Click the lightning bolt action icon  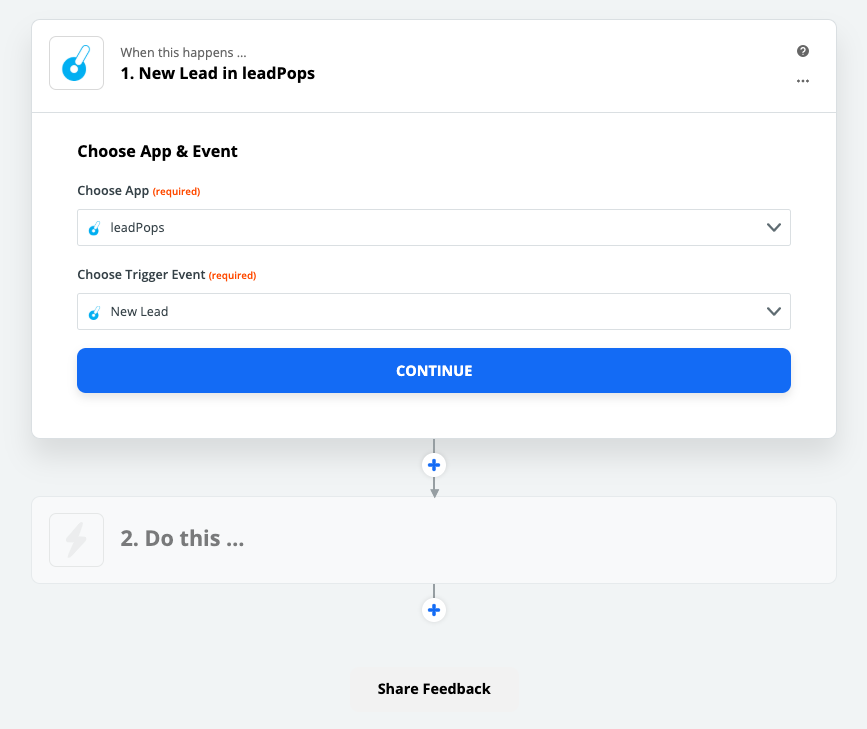(76, 540)
